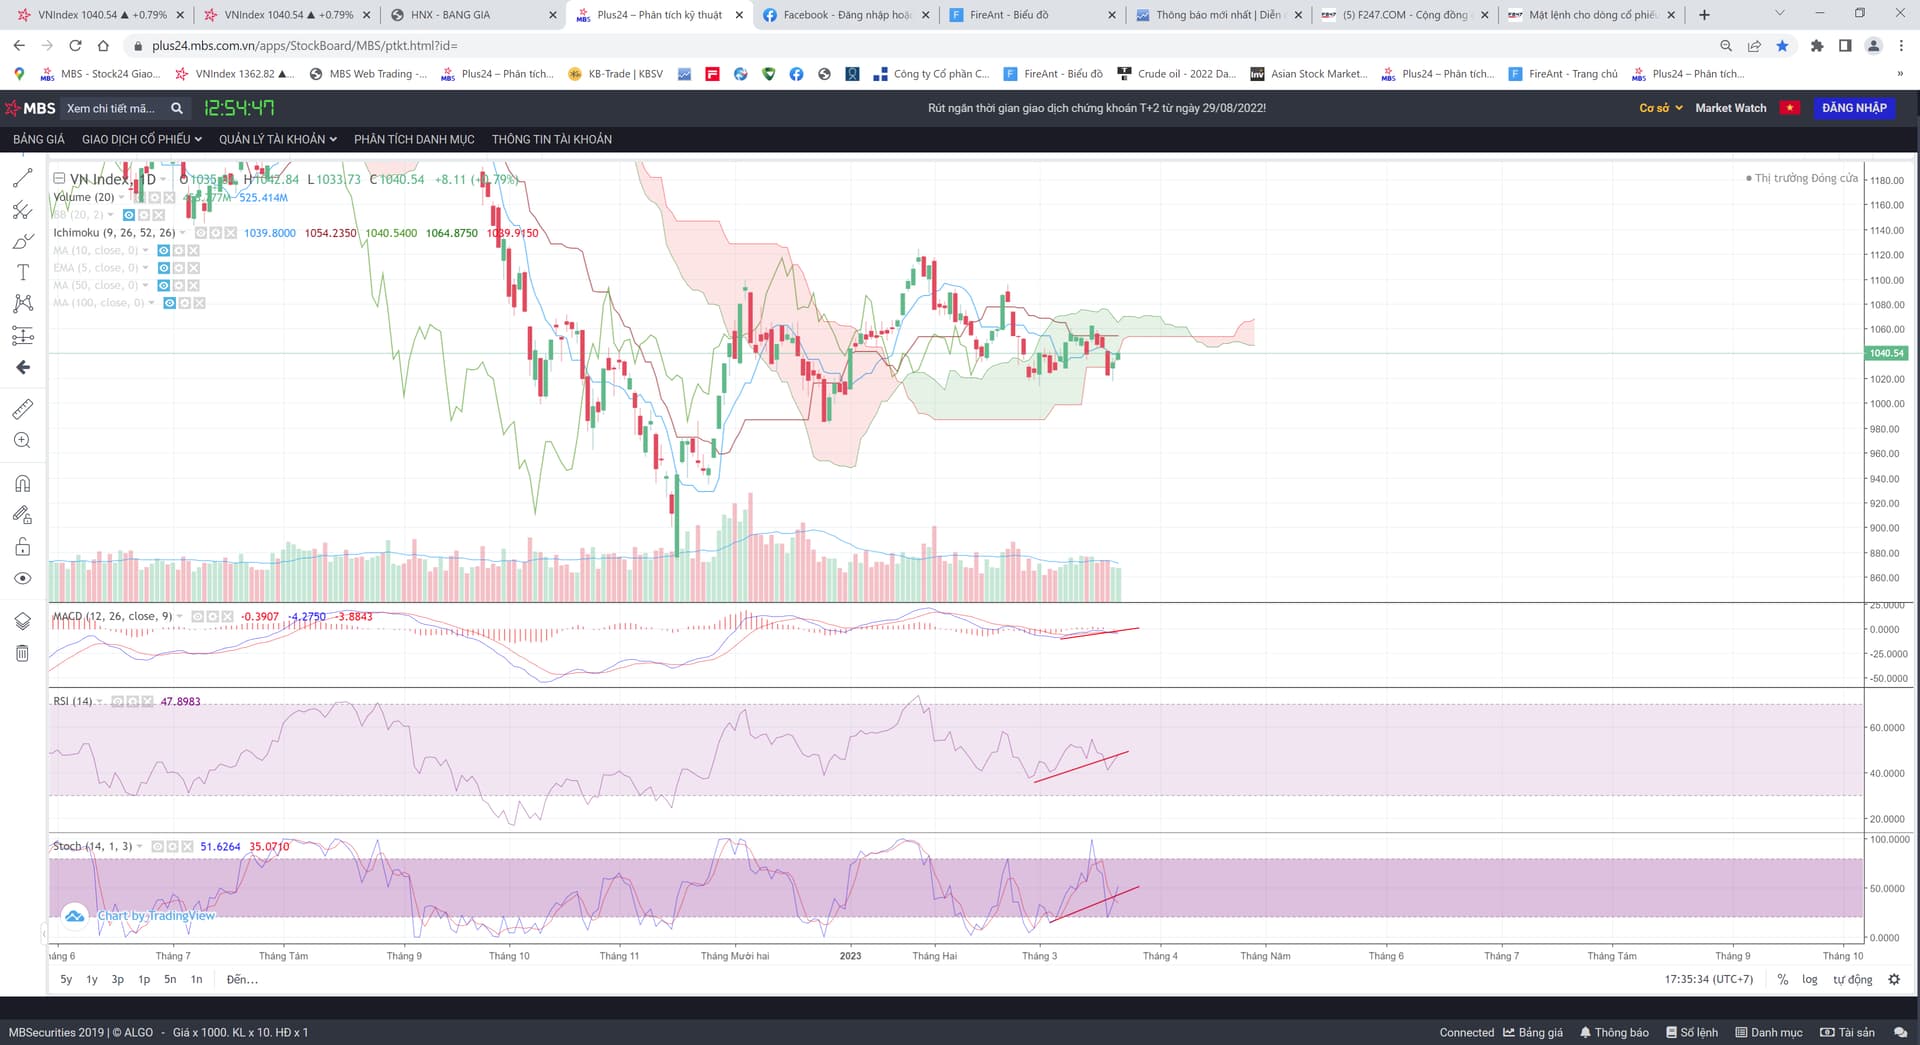
Task: Open chart settings gear icon
Action: click(x=1894, y=980)
